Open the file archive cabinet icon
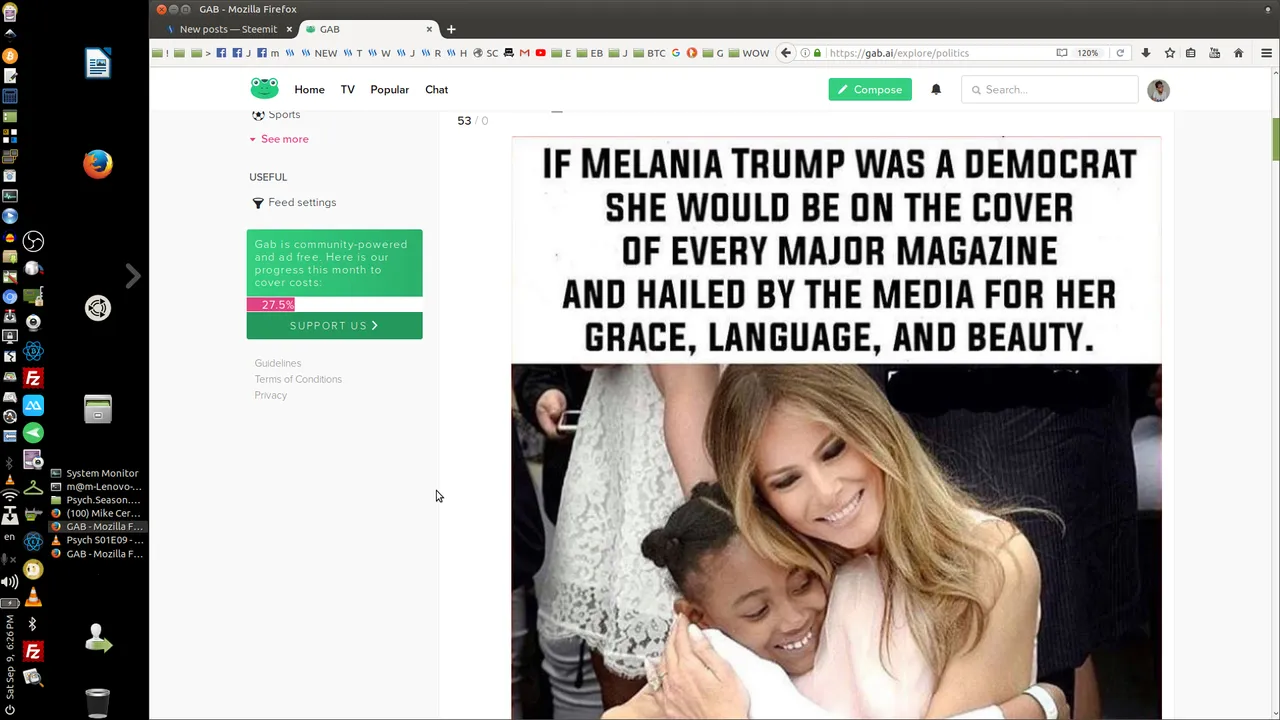The width and height of the screenshot is (1280, 720). tap(98, 409)
